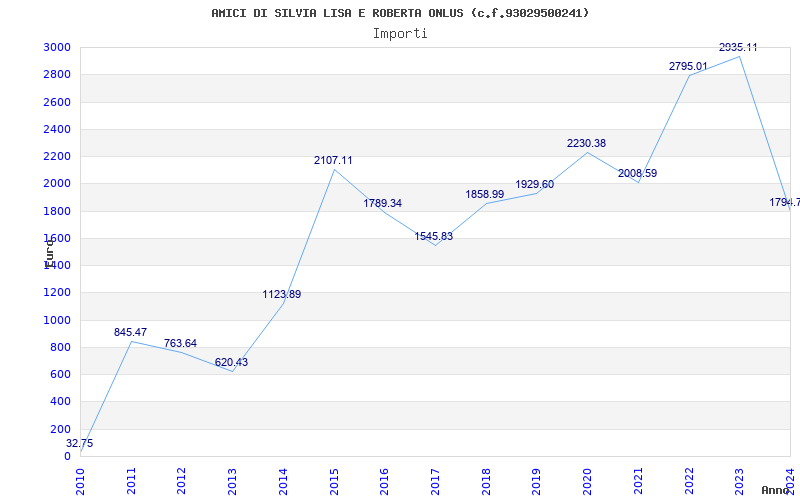Image resolution: width=800 pixels, height=500 pixels.
Task: Select data label 1123.89
Action: coord(282,294)
